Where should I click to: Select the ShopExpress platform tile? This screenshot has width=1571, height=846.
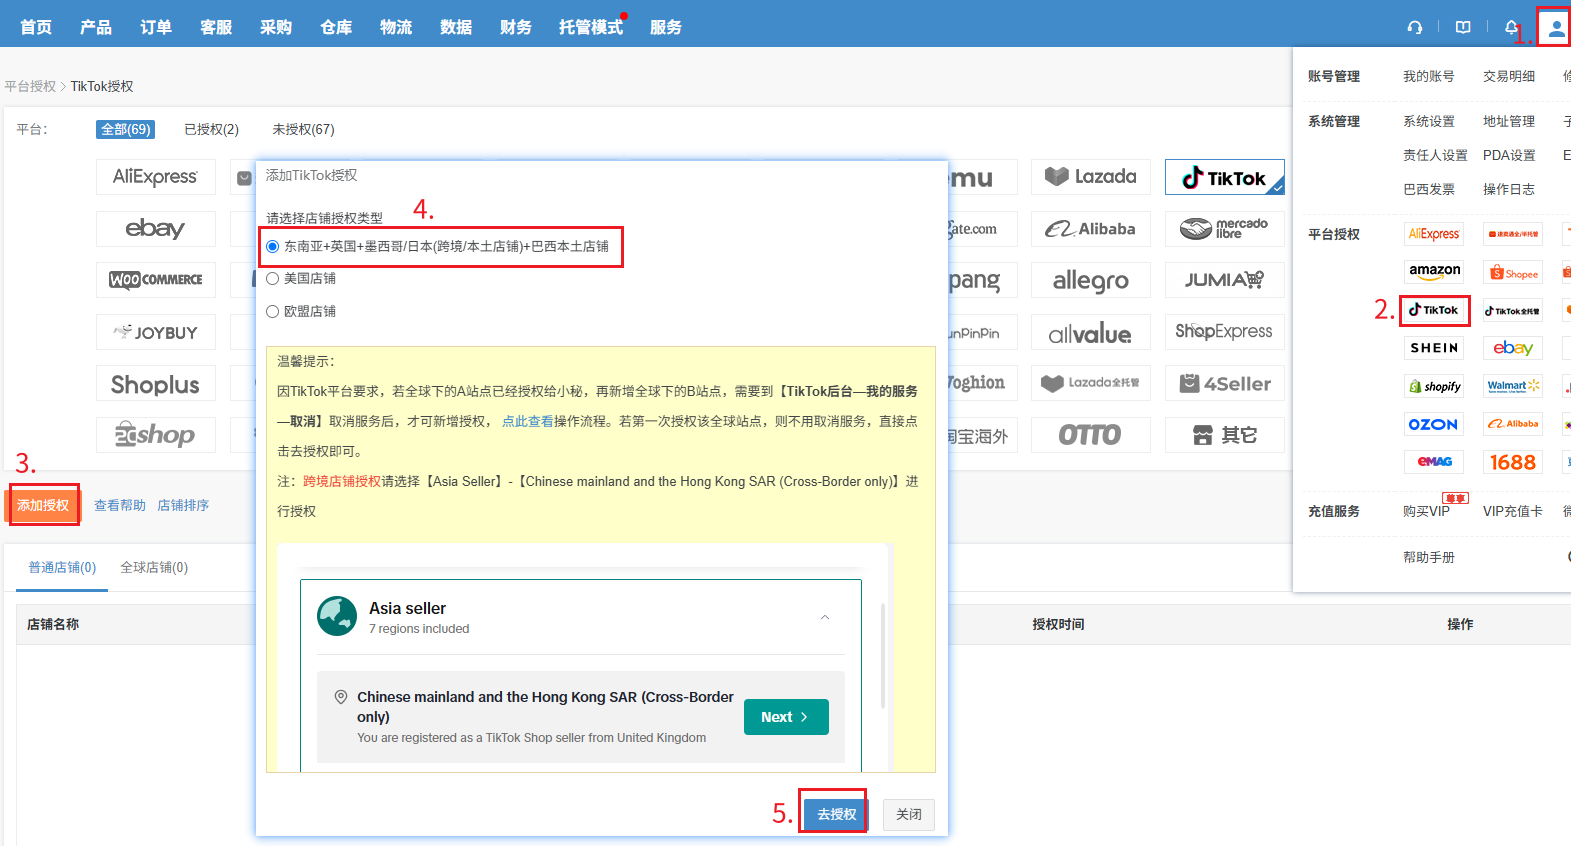[1225, 332]
